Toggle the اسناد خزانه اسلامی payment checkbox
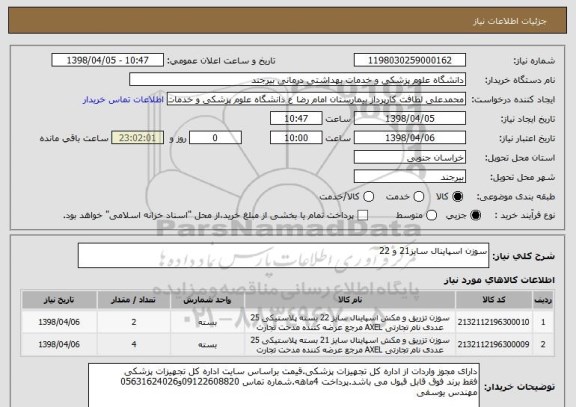Viewport: 576px width, 407px height. tap(363, 216)
